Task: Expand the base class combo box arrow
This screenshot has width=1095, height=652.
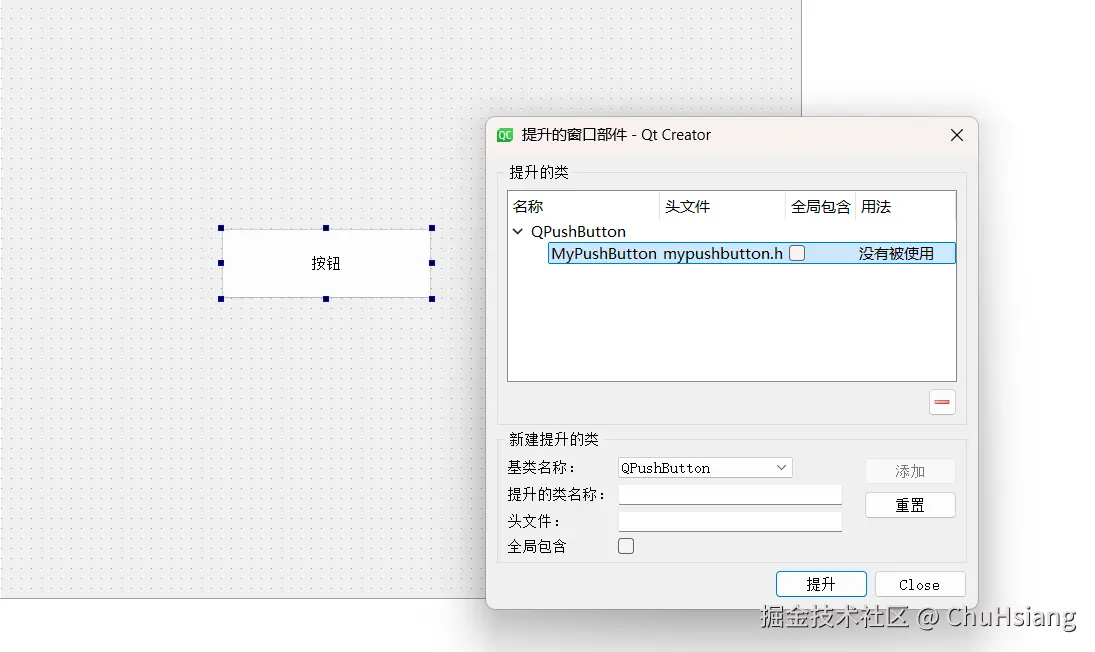Action: pos(781,467)
